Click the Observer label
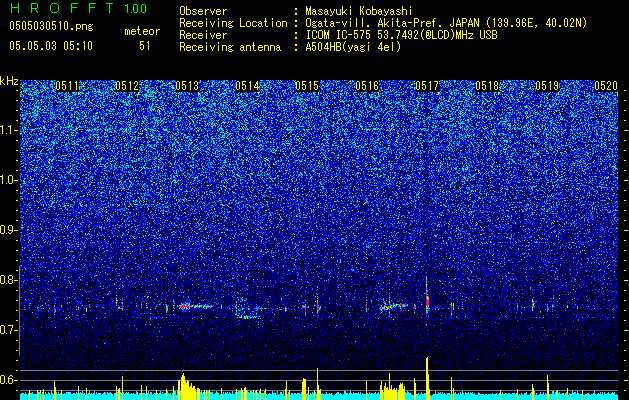Image resolution: width=629 pixels, height=400 pixels. 203,11
